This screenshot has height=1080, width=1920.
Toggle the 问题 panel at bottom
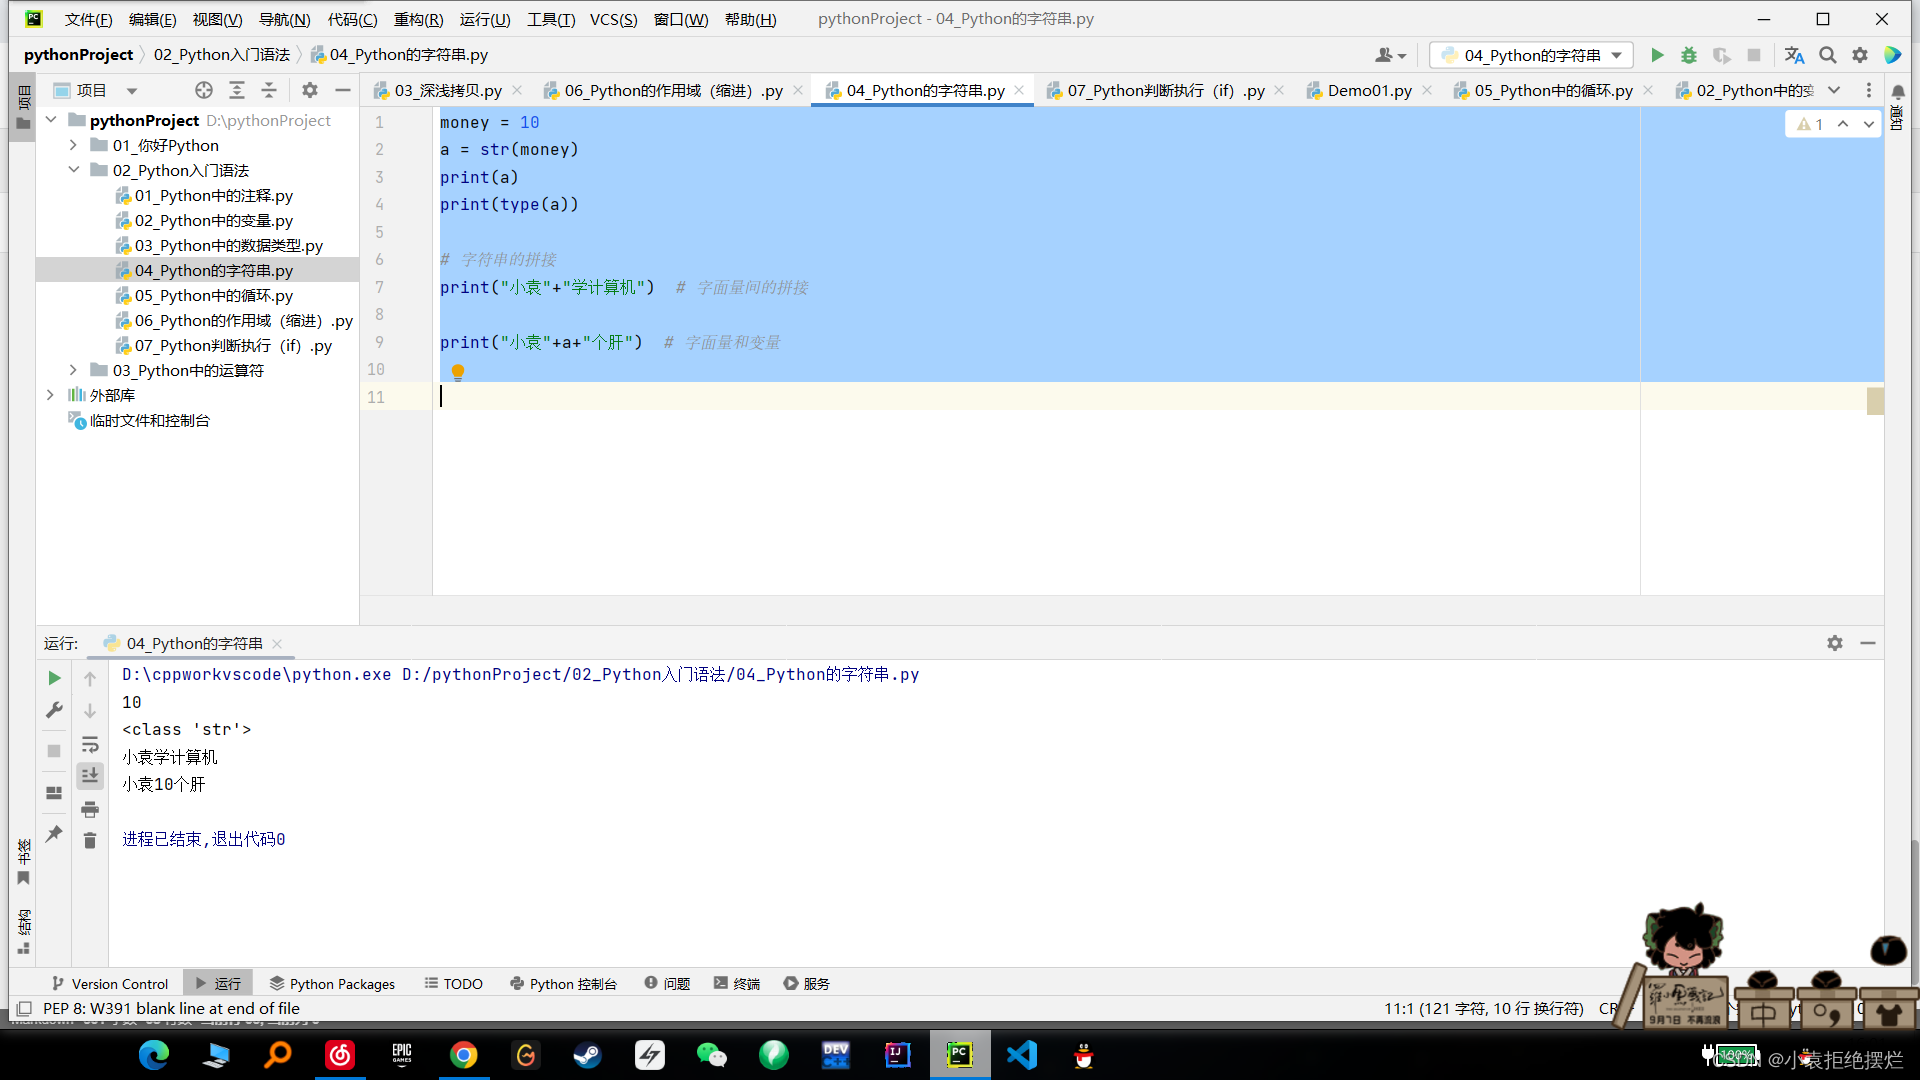coord(671,982)
